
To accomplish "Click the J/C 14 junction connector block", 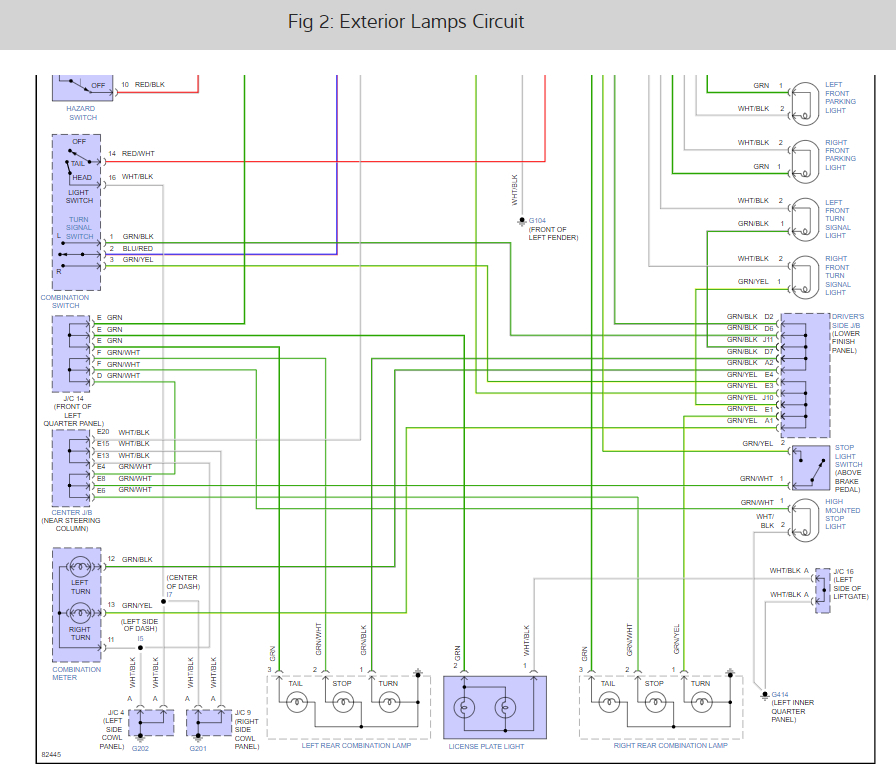I will pyautogui.click(x=71, y=353).
